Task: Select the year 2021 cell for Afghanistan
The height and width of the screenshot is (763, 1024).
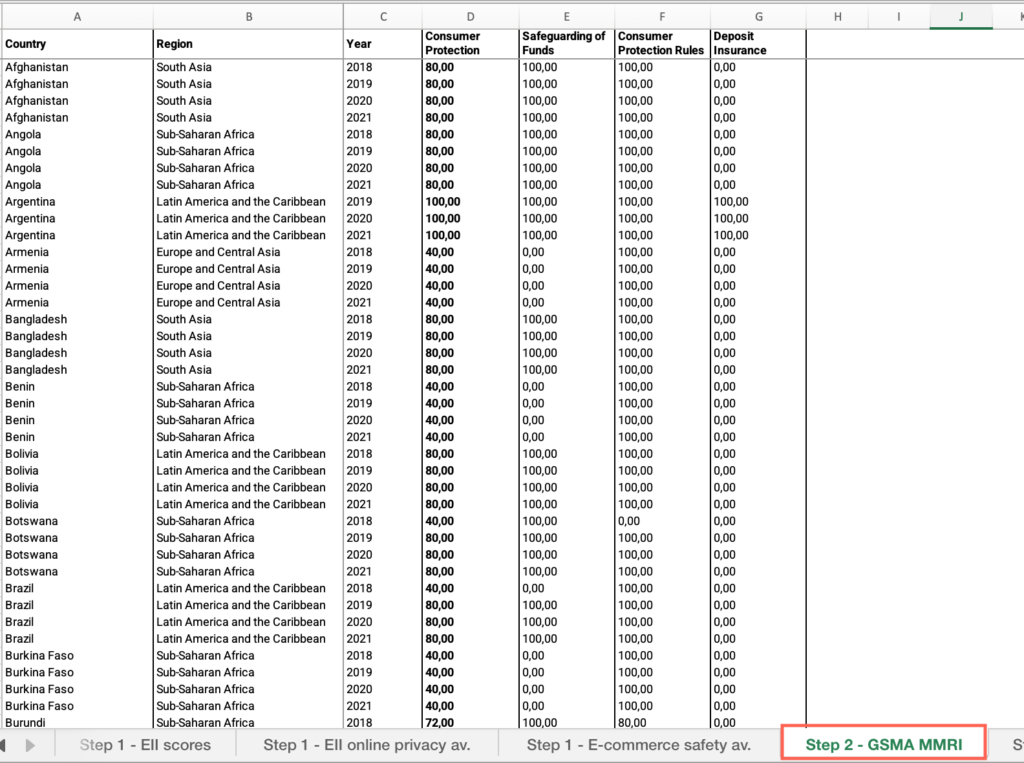Action: tap(383, 118)
